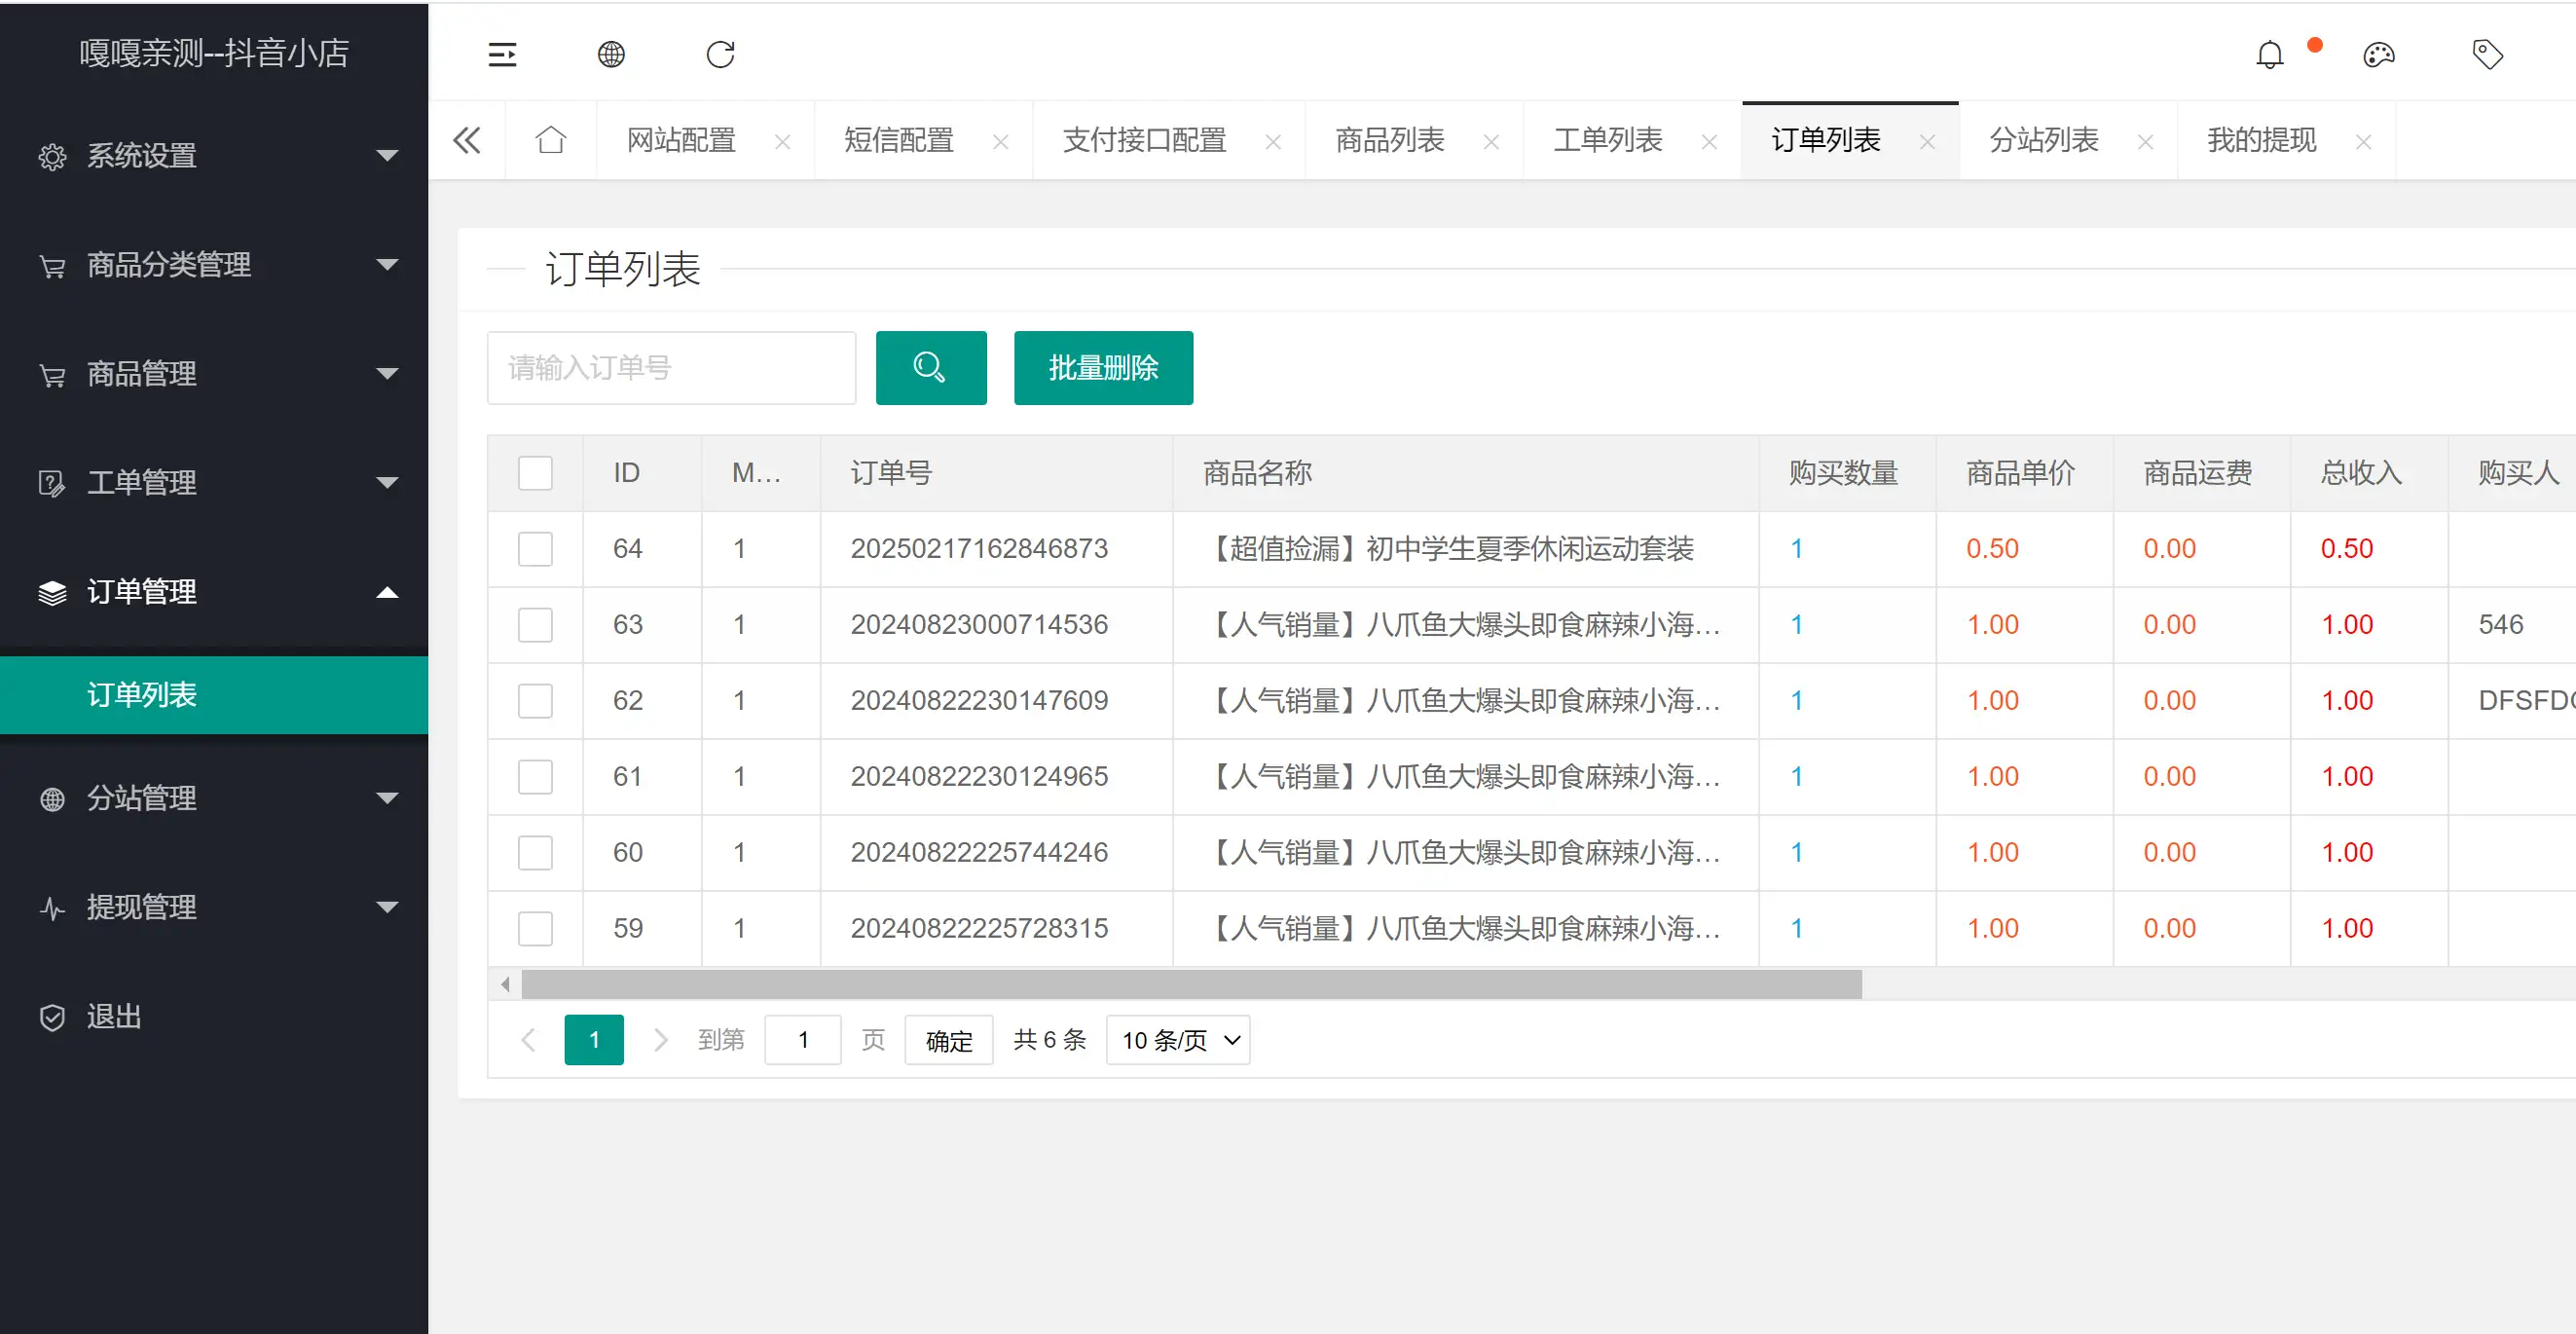
Task: Open the notifications bell icon
Action: point(2270,55)
